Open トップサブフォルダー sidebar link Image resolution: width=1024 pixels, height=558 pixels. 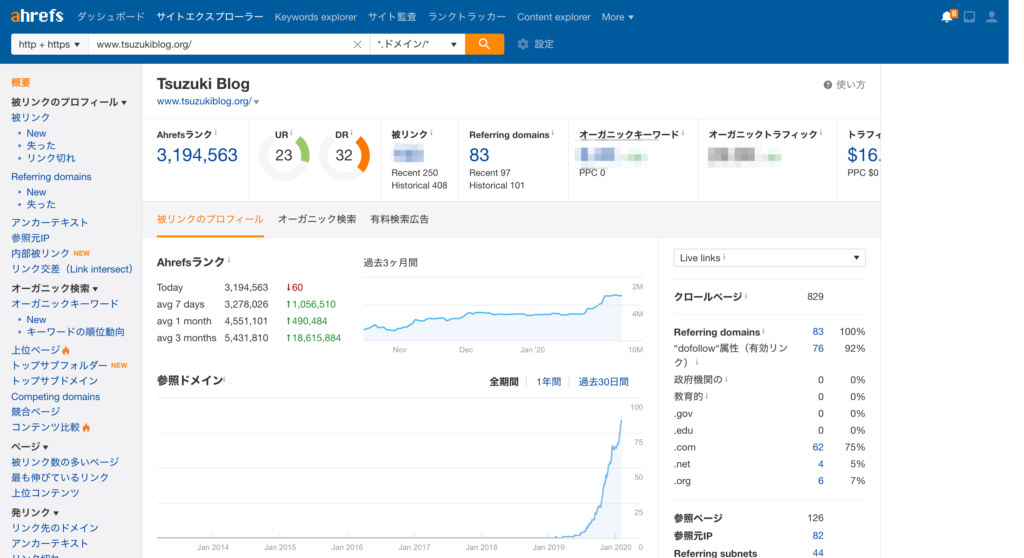point(59,365)
